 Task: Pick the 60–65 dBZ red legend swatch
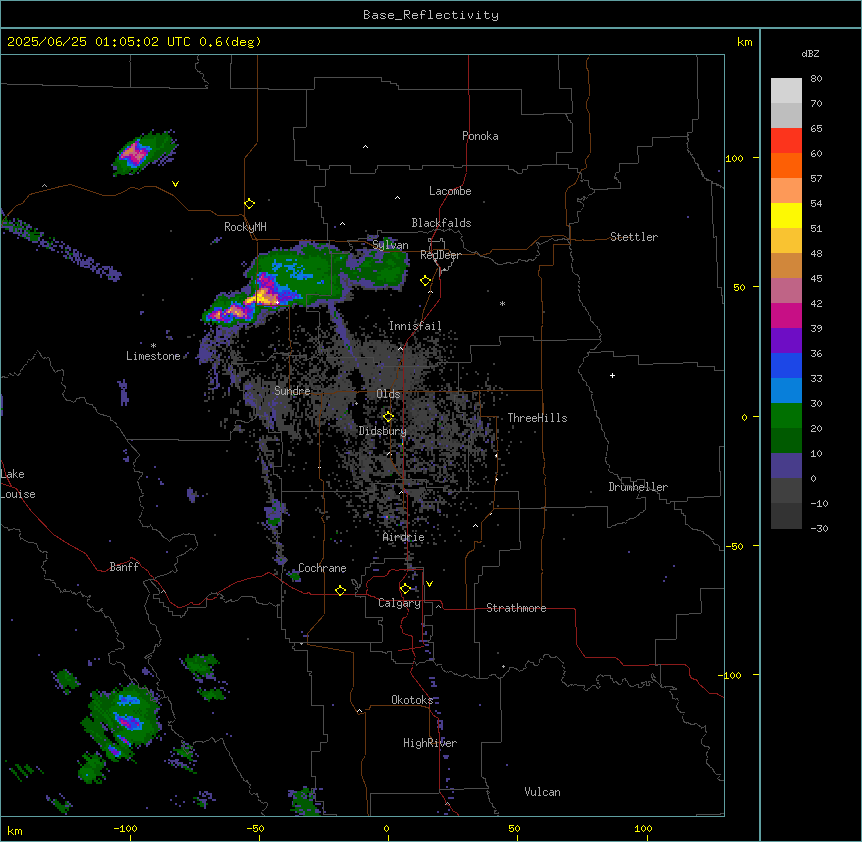click(786, 141)
